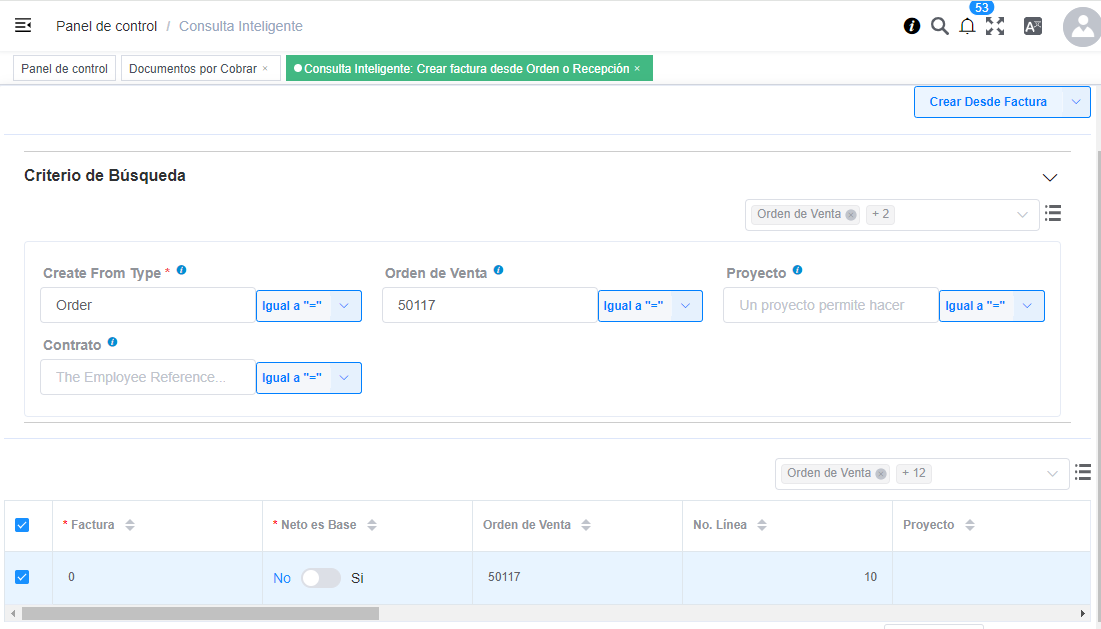Switch to the Panel de control tab
The width and height of the screenshot is (1101, 629).
[64, 69]
